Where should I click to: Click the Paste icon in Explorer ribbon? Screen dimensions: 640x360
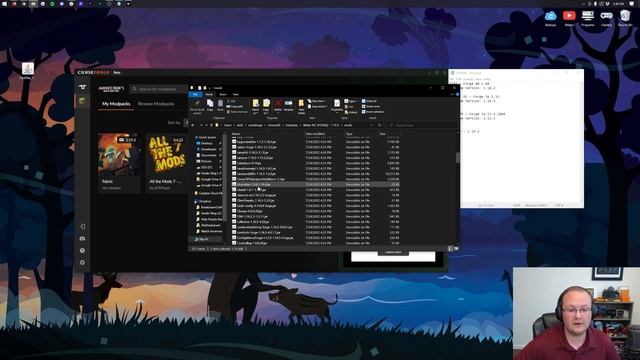[220, 104]
